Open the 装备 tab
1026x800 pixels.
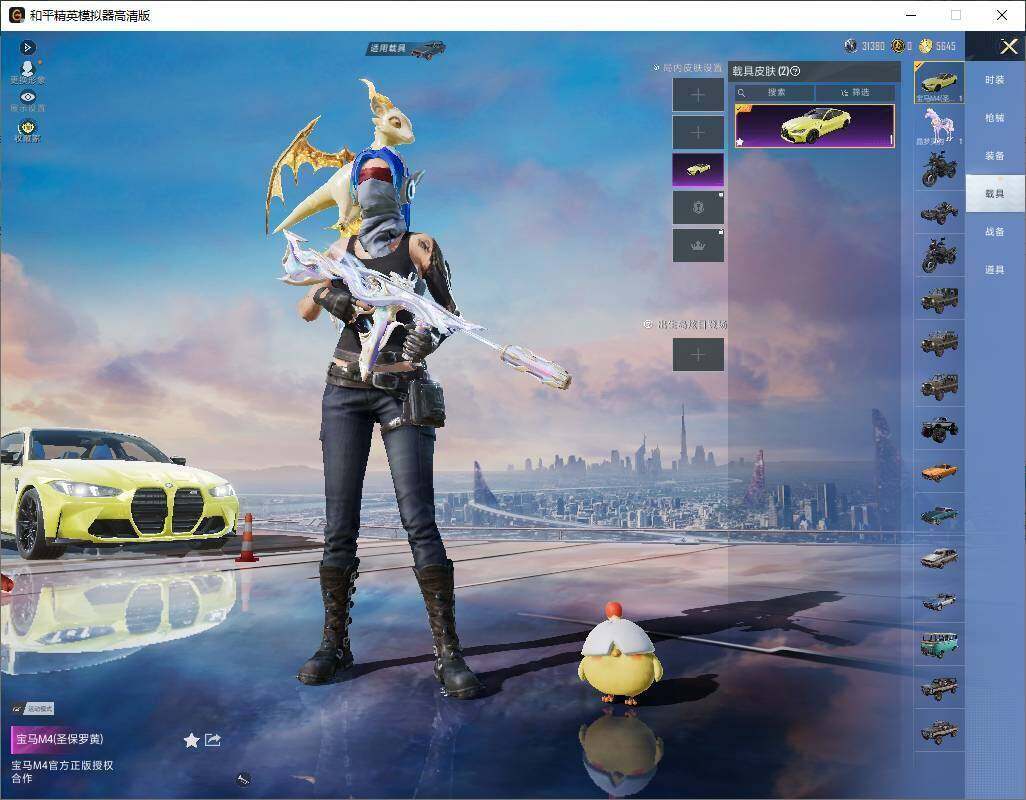995,156
